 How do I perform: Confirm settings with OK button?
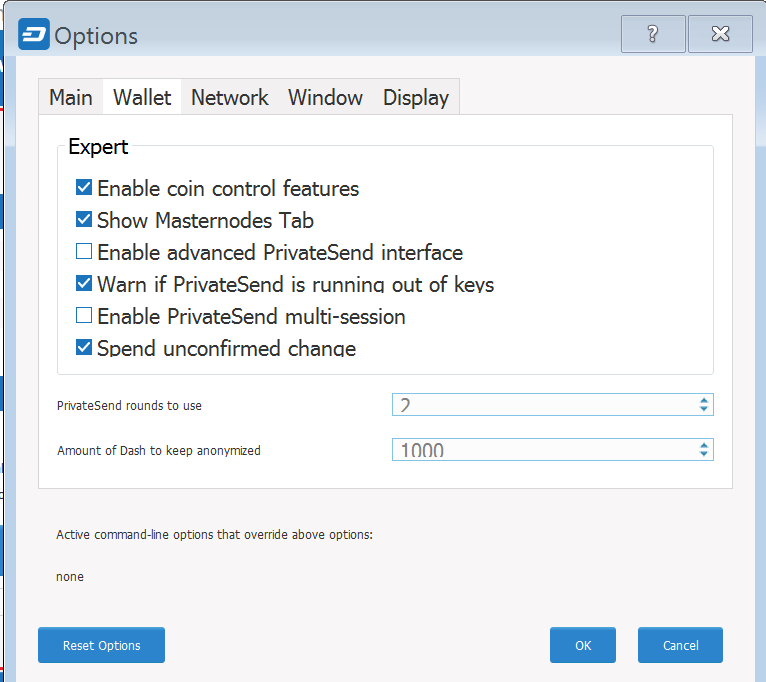click(583, 645)
